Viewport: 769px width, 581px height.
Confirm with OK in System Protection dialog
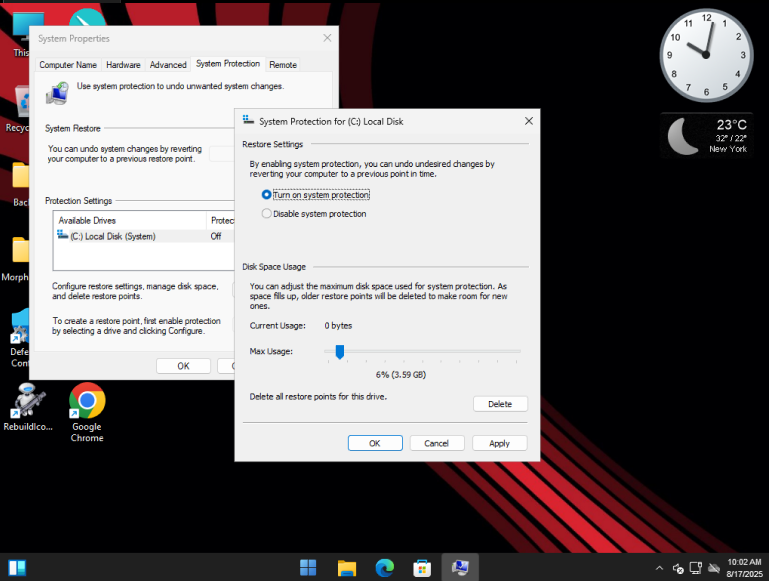pos(375,443)
